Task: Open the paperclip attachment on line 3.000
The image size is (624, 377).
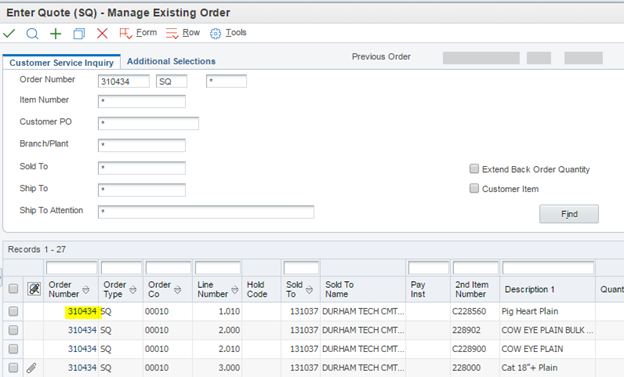Action: pos(31,368)
